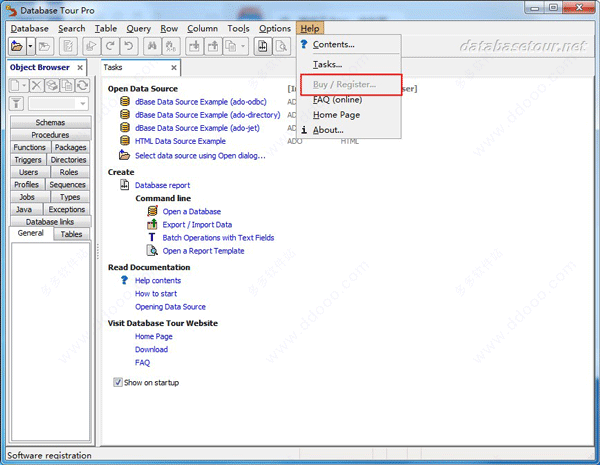Click the Report preview magnifier toolbar icon
This screenshot has width=600, height=465.
tap(282, 46)
